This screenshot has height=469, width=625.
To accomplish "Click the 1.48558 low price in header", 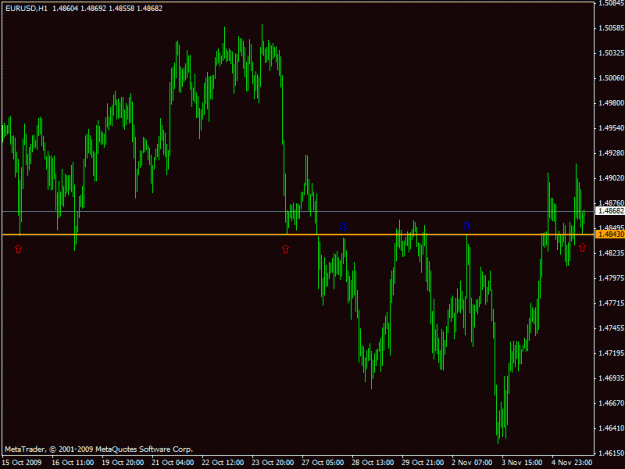I will [x=122, y=8].
